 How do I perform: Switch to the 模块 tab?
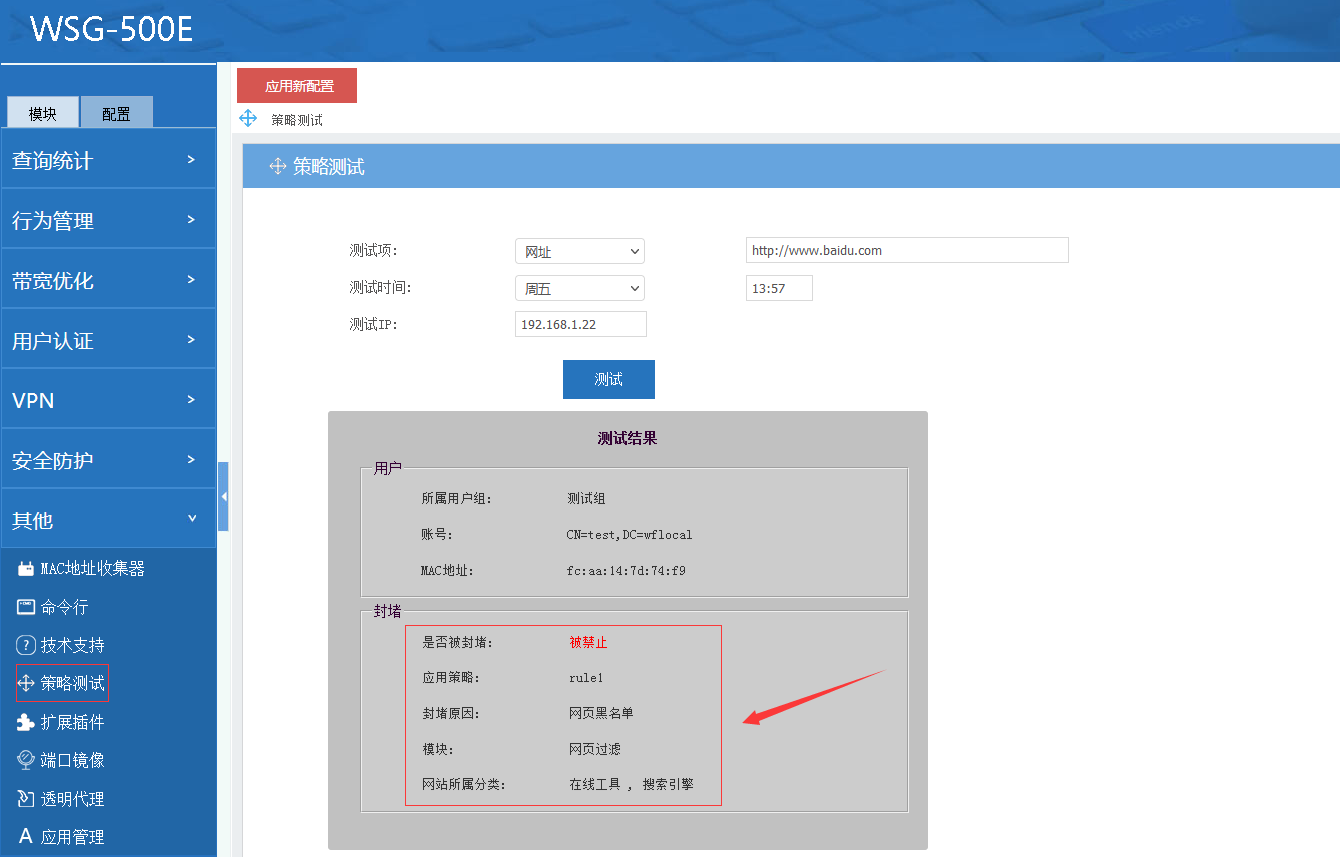42,113
